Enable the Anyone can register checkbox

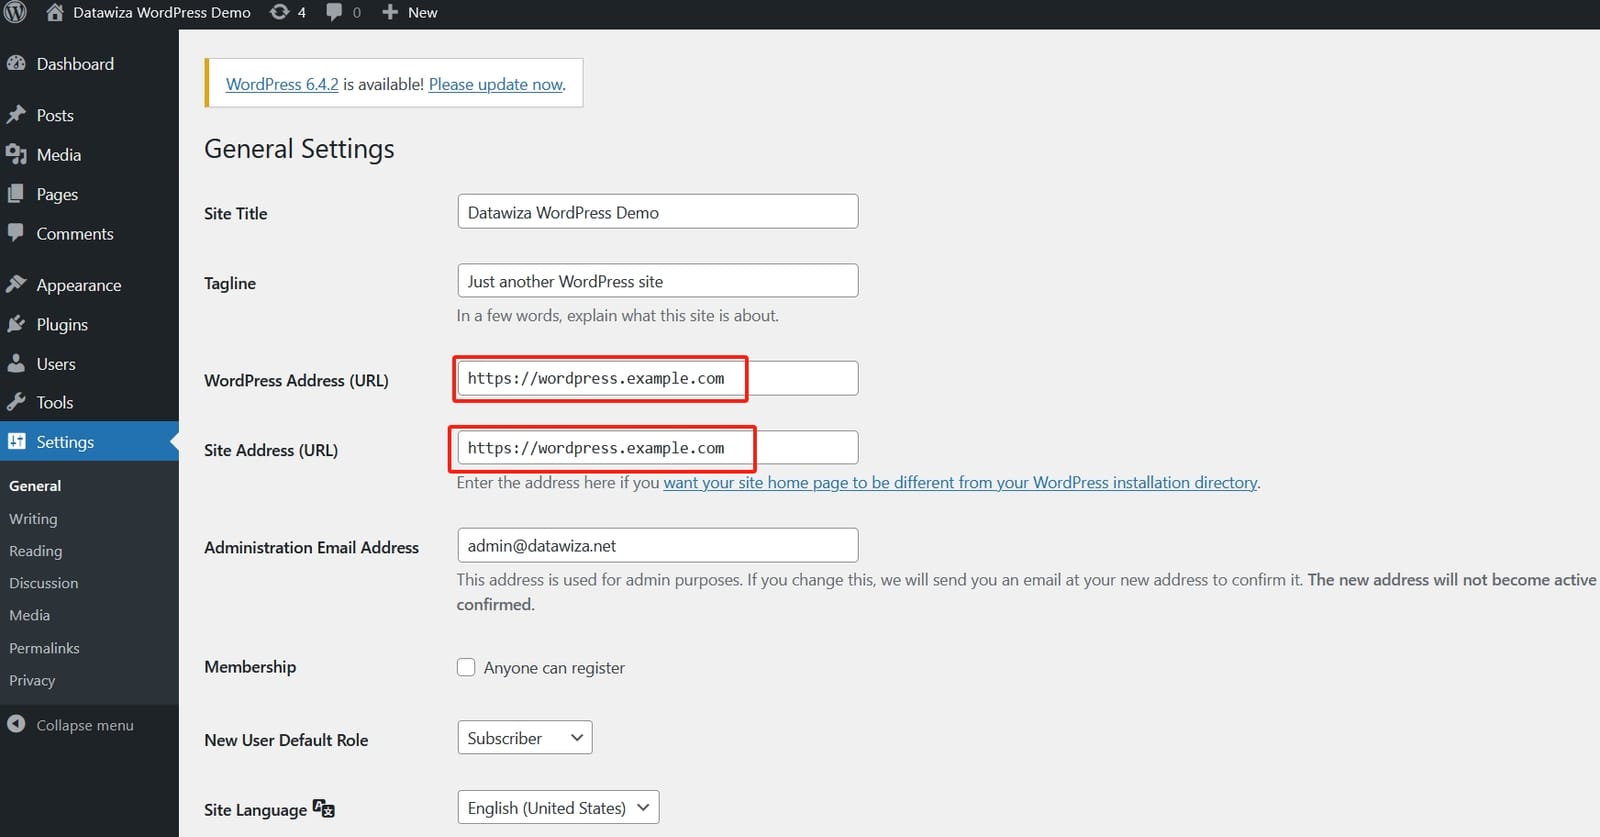(466, 667)
